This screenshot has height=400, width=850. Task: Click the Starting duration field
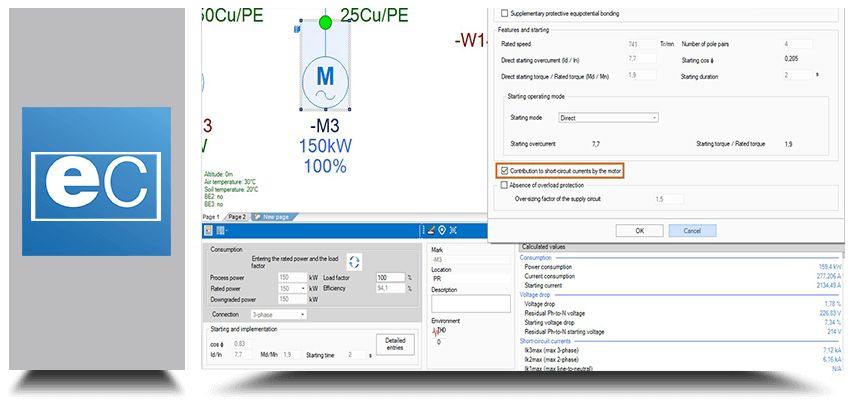coord(798,75)
